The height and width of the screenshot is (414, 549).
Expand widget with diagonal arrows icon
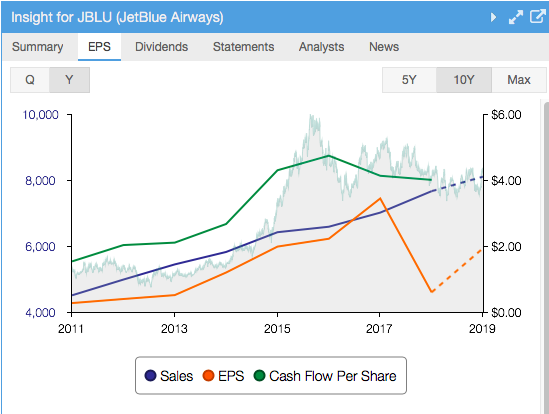(516, 17)
